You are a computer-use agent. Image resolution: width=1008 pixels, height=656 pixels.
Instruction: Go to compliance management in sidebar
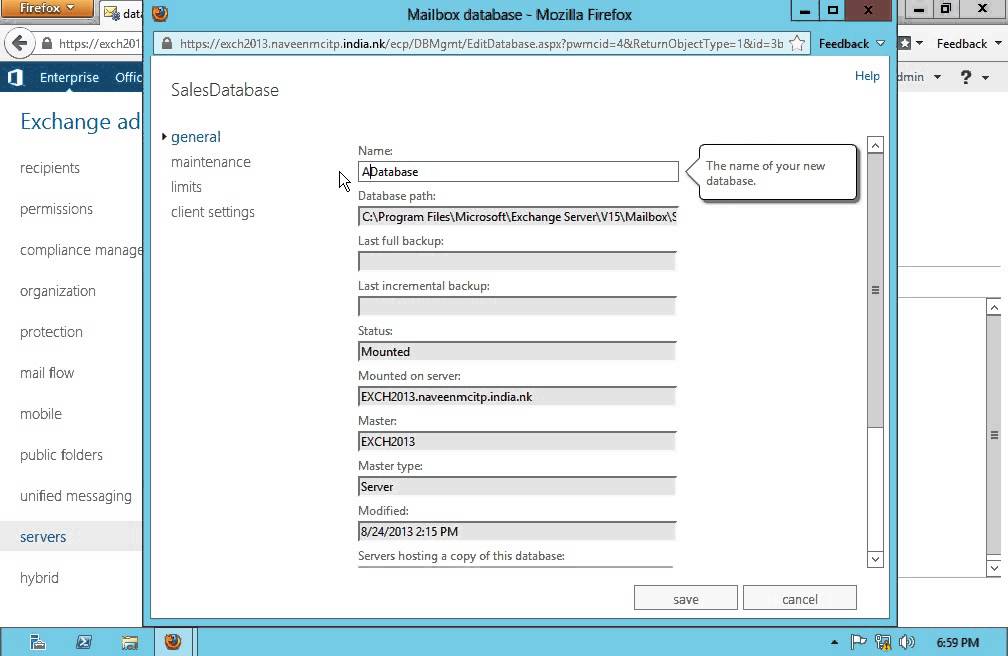coord(81,250)
